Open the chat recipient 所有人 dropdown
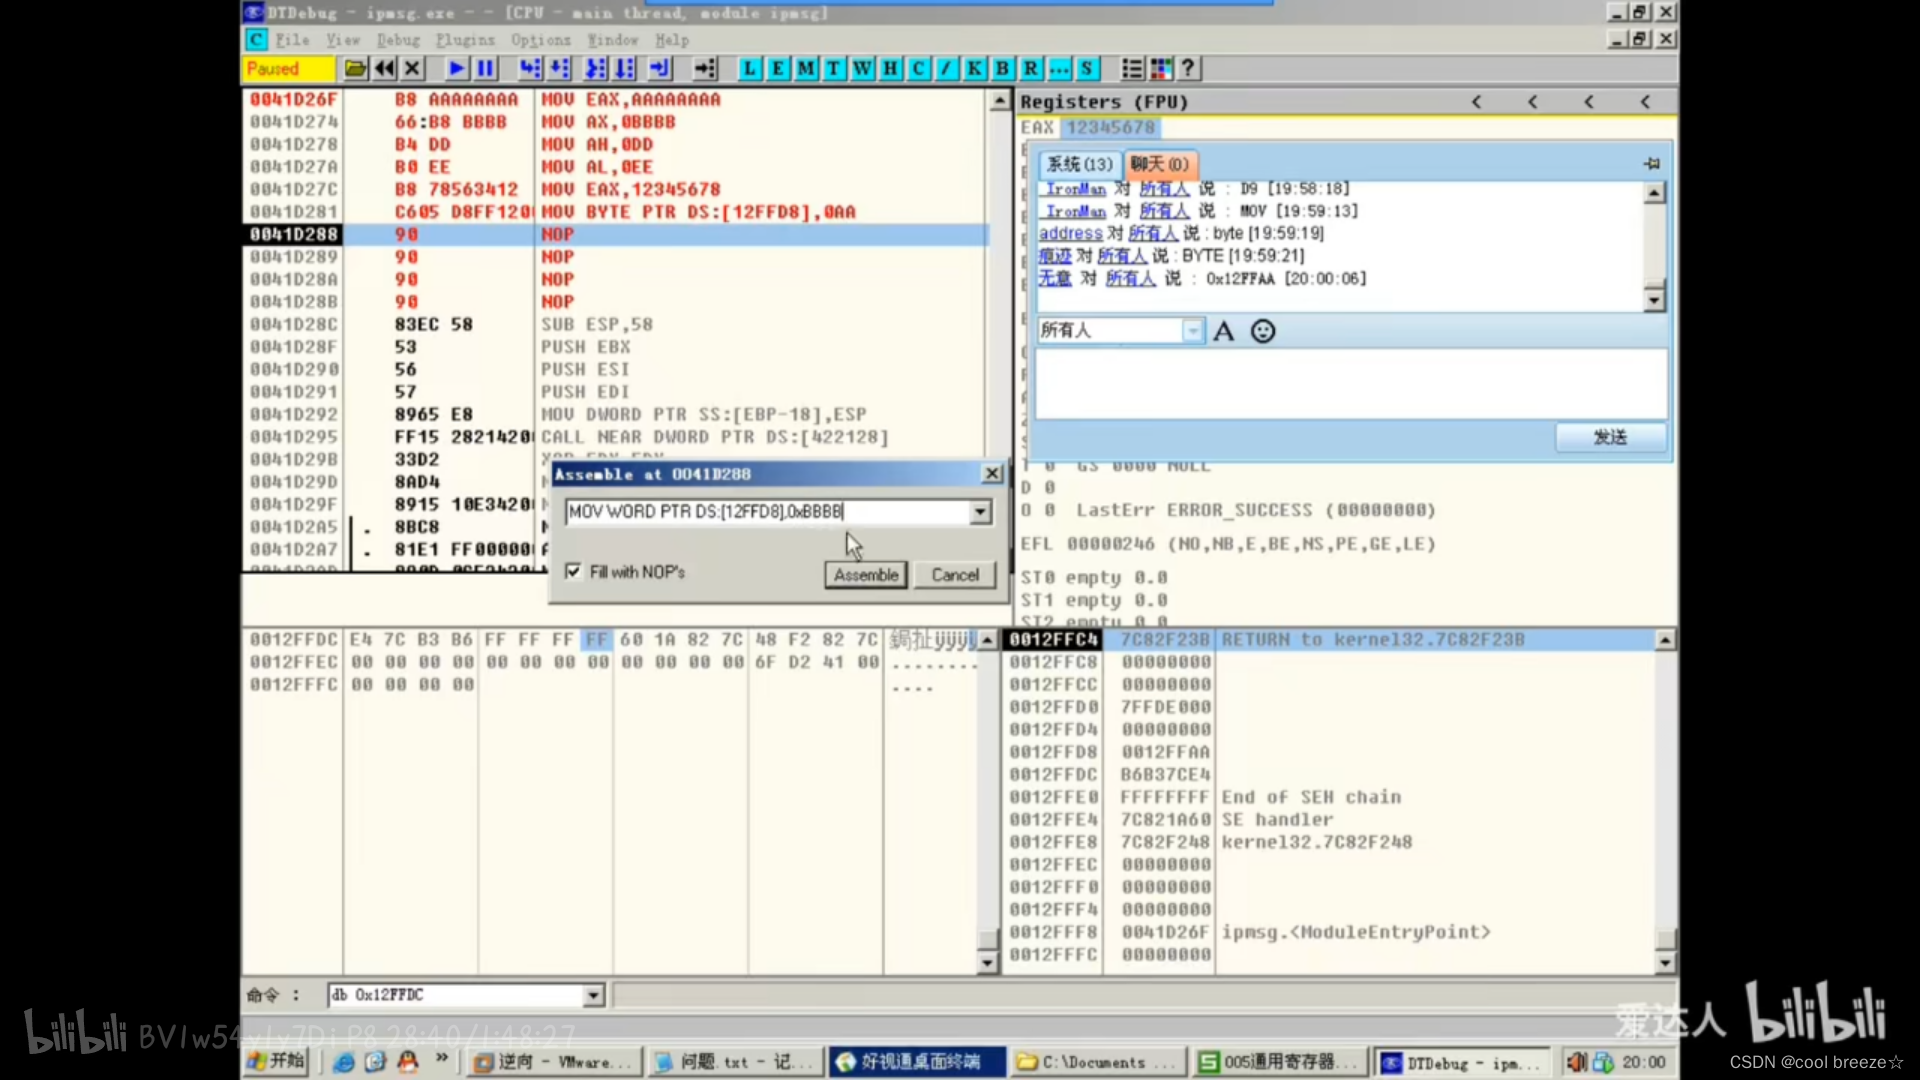 (x=1192, y=330)
